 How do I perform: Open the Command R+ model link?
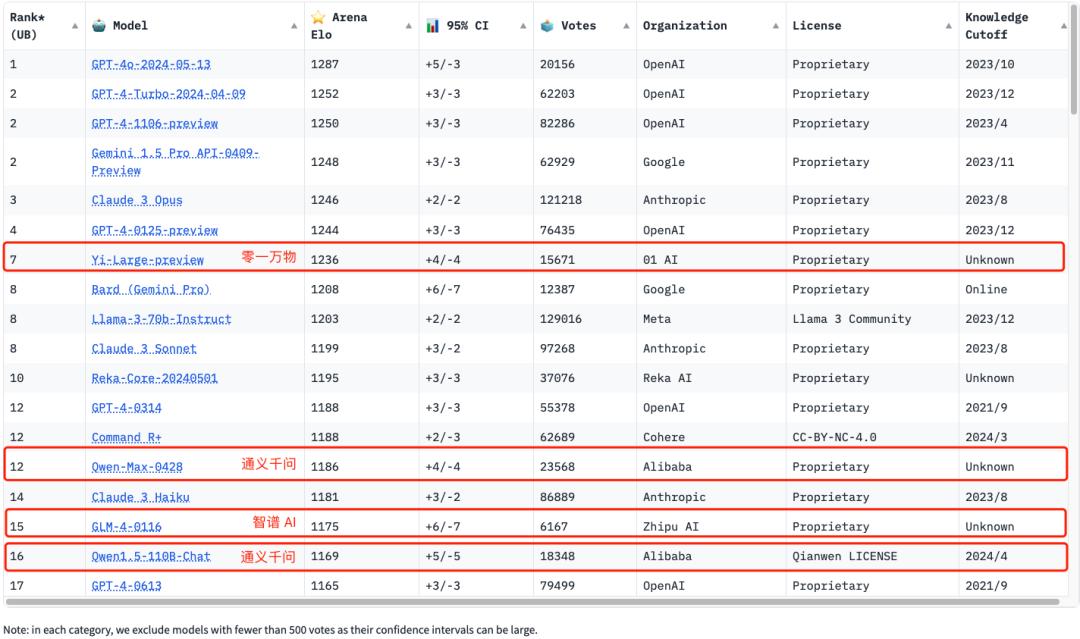126,437
